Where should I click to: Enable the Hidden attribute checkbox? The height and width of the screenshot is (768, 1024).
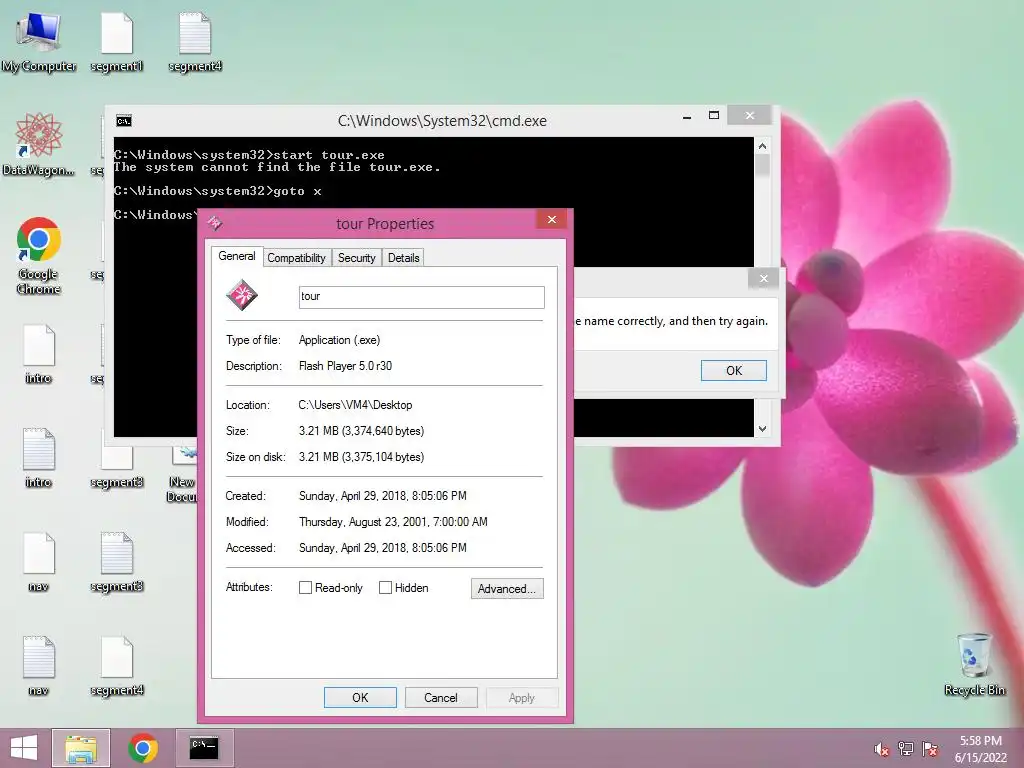pos(385,588)
